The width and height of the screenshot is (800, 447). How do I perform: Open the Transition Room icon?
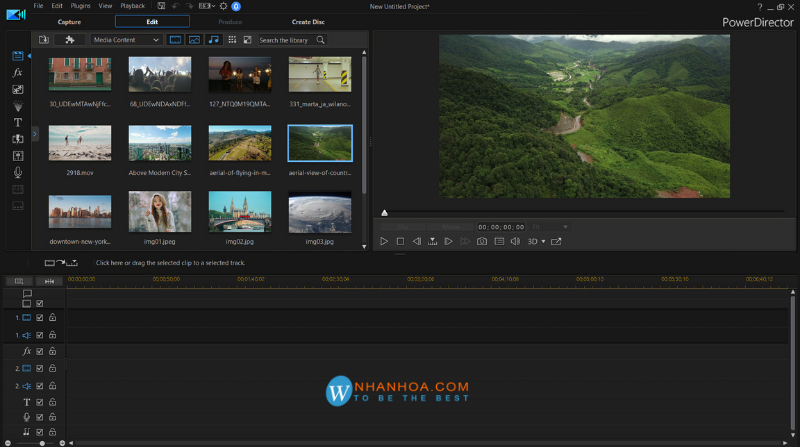(17, 139)
